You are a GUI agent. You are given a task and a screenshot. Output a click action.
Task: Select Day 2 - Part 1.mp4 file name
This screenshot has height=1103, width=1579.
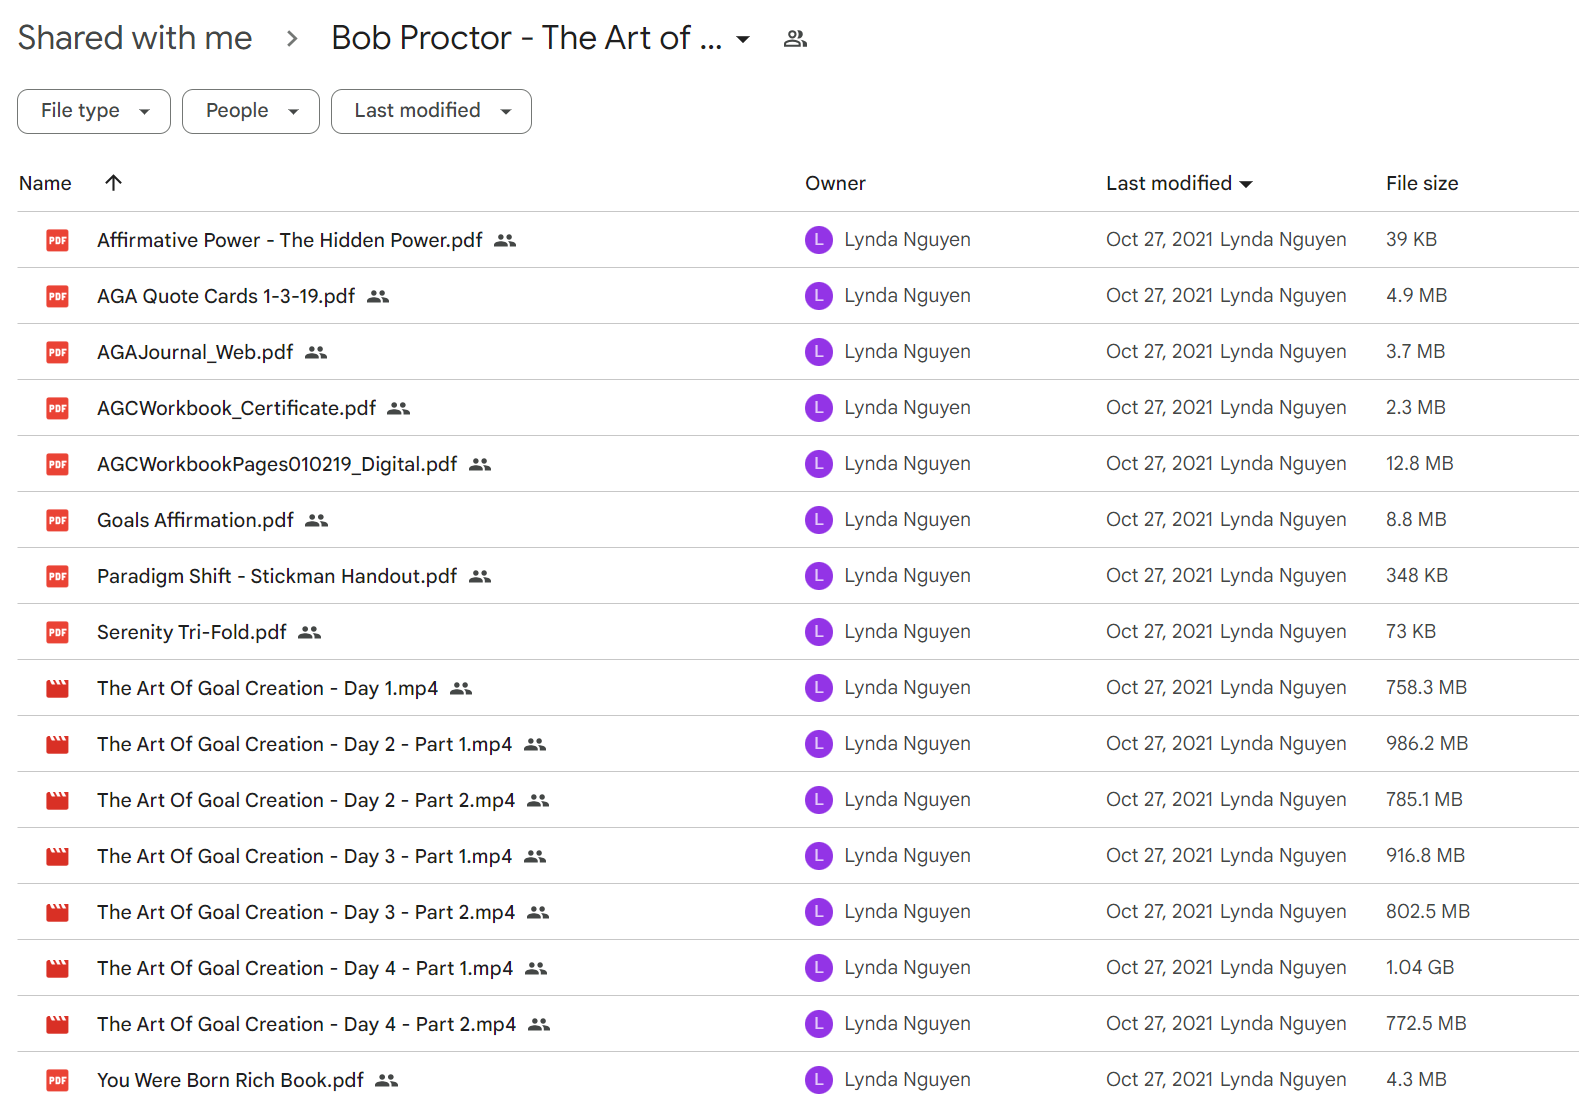click(x=305, y=744)
